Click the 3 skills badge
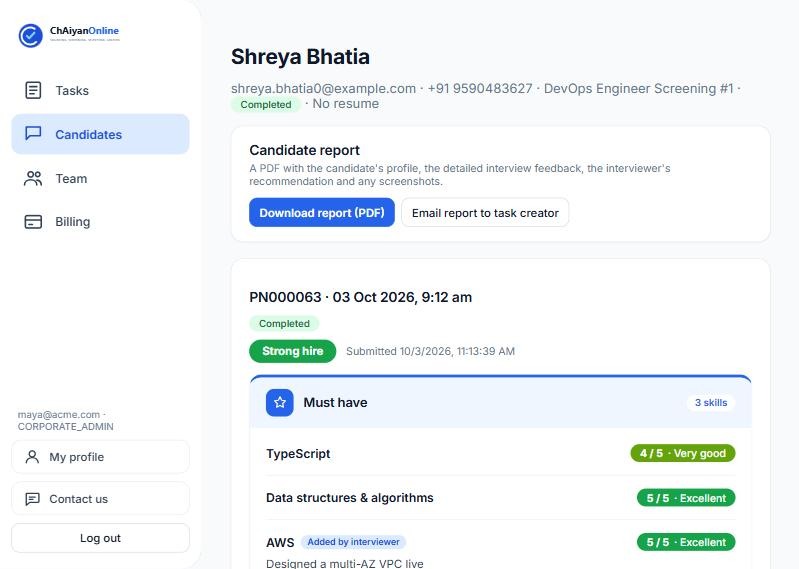Screen dimensions: 799x569 (711, 402)
